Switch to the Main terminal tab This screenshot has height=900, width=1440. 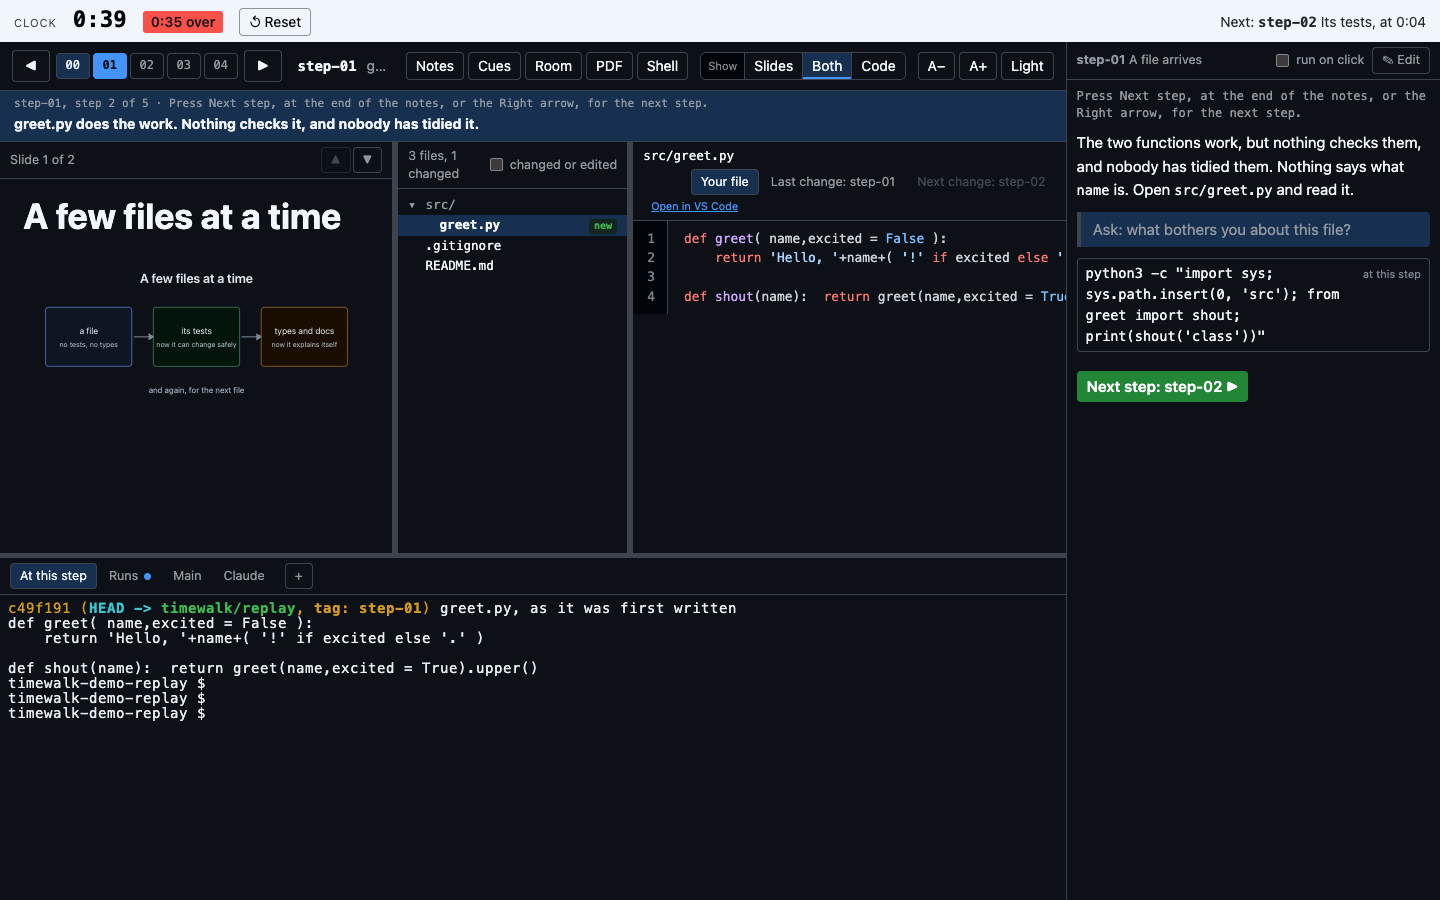[187, 576]
